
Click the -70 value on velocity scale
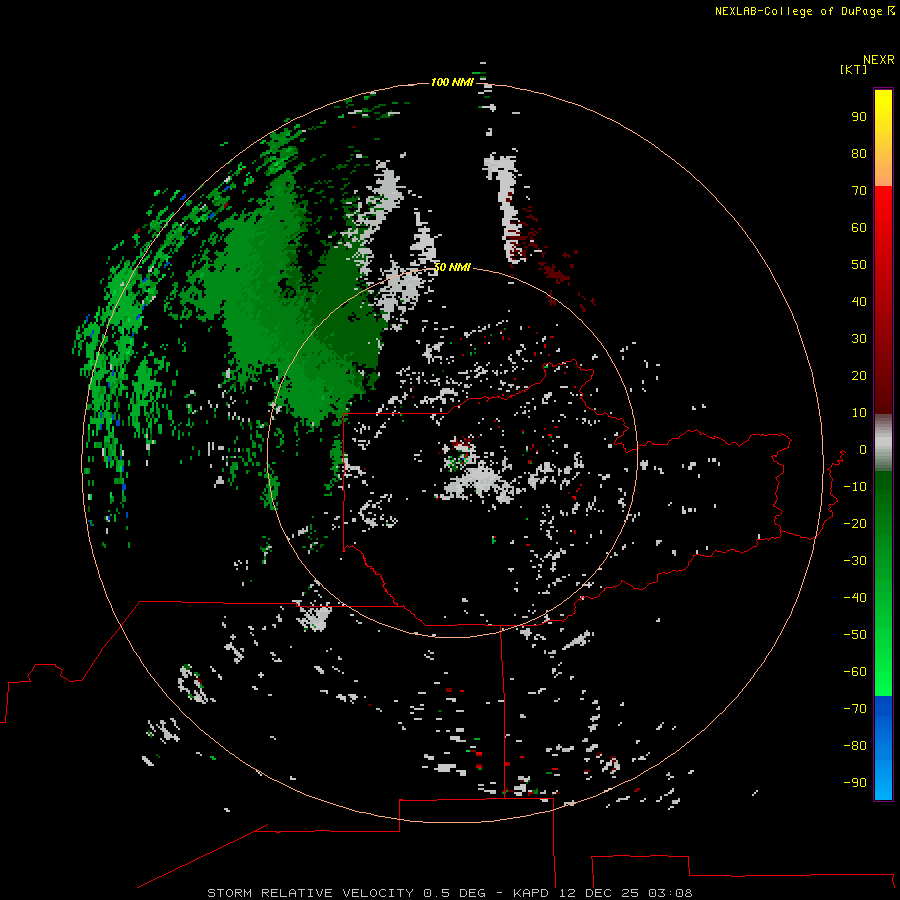pyautogui.click(x=855, y=709)
